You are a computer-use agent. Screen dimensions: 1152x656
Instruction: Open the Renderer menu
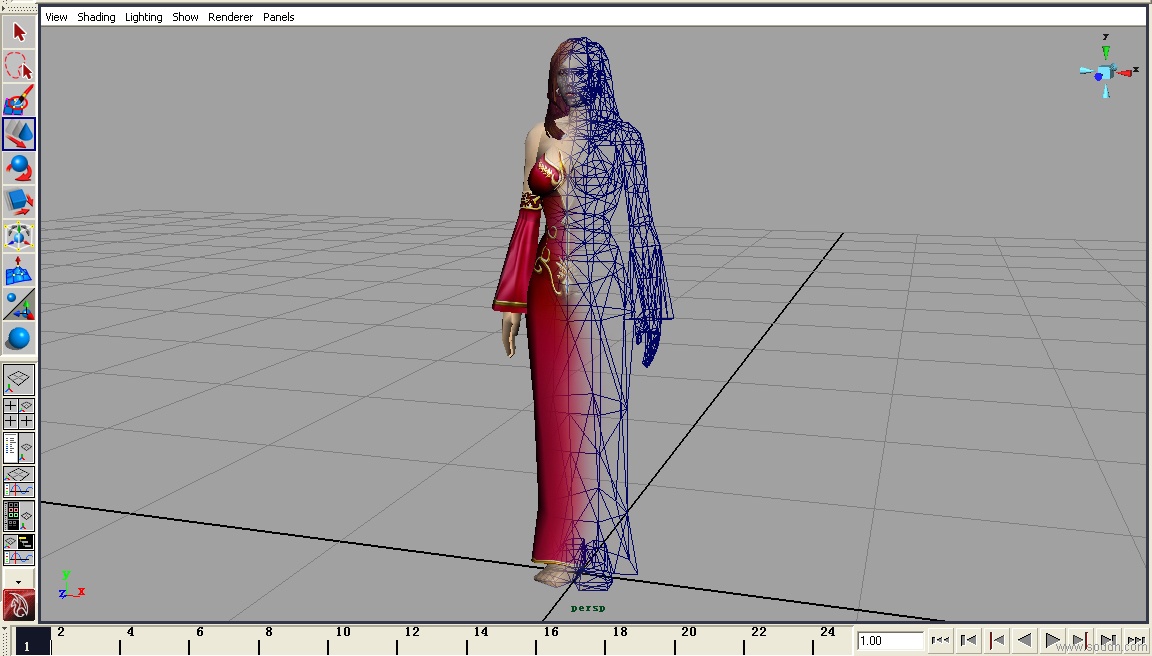(x=230, y=17)
